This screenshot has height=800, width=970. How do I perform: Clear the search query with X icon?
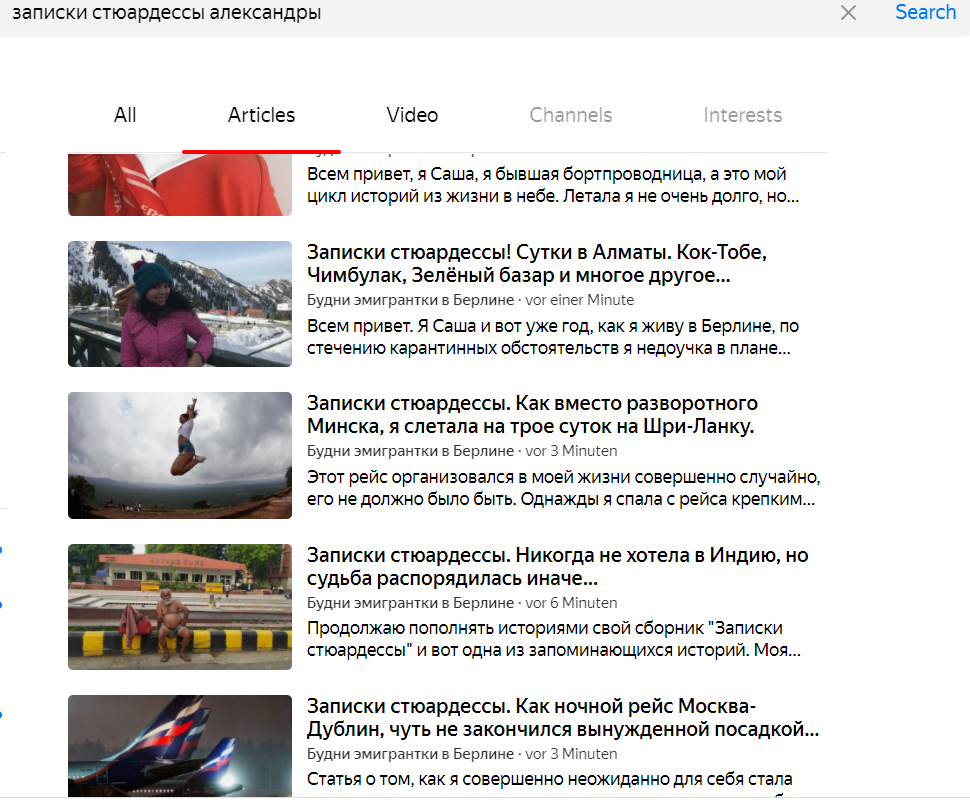[x=848, y=12]
